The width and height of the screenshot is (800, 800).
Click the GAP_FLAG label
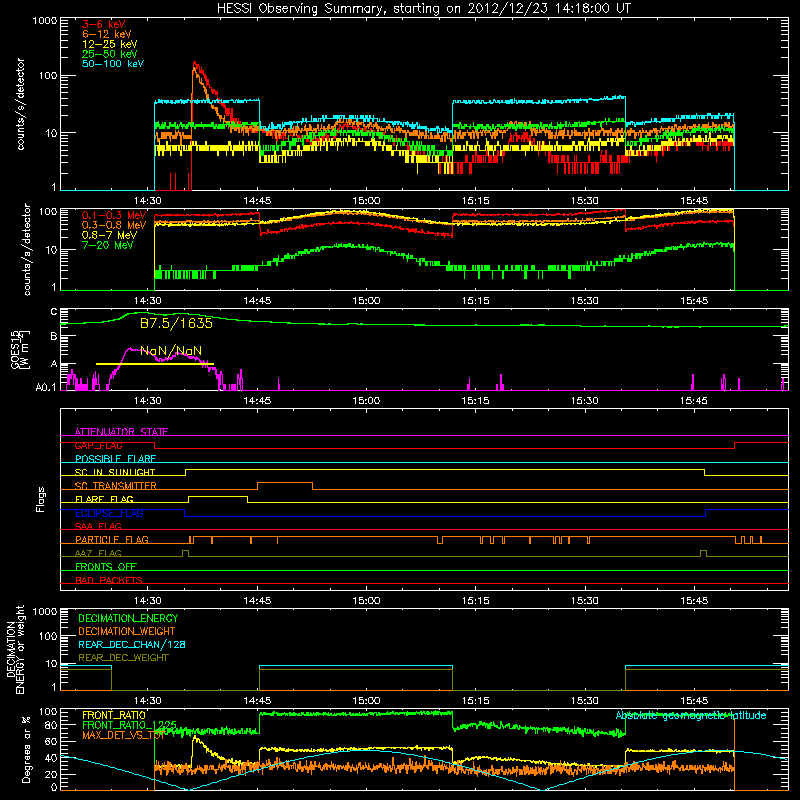click(98, 445)
